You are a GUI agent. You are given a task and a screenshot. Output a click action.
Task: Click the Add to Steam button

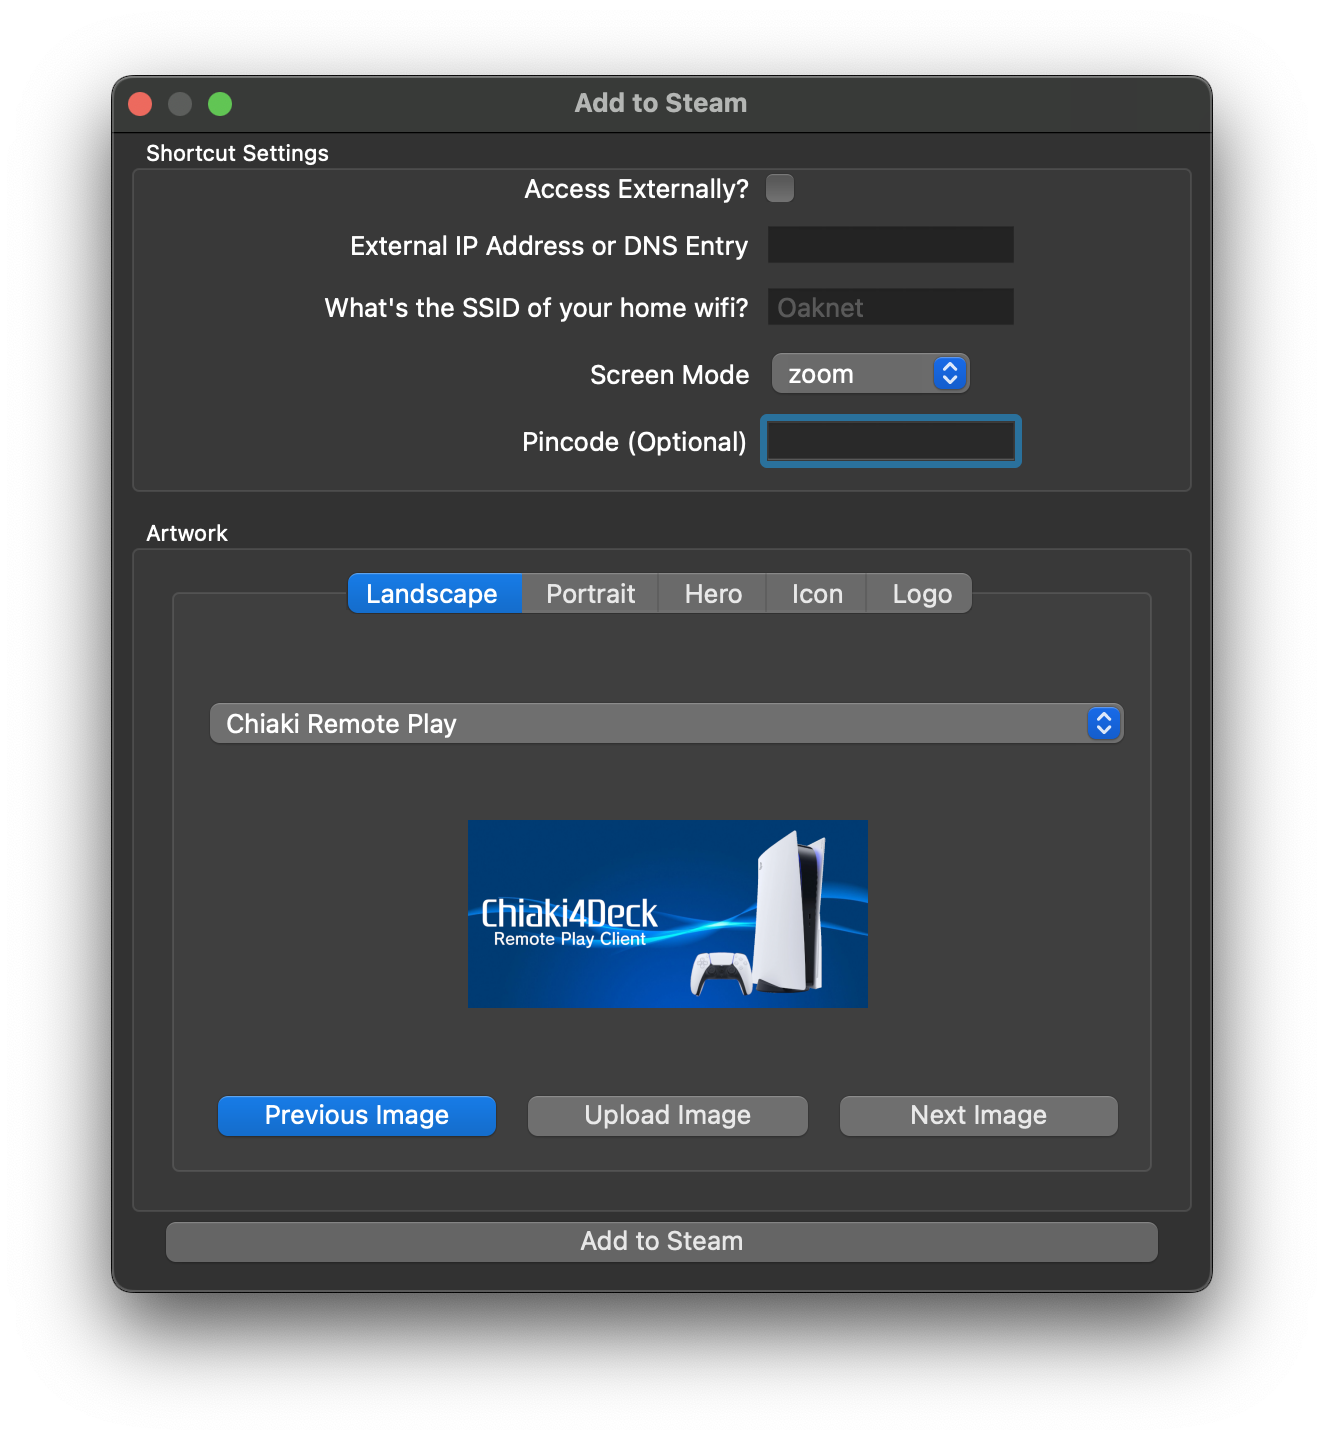coord(661,1242)
